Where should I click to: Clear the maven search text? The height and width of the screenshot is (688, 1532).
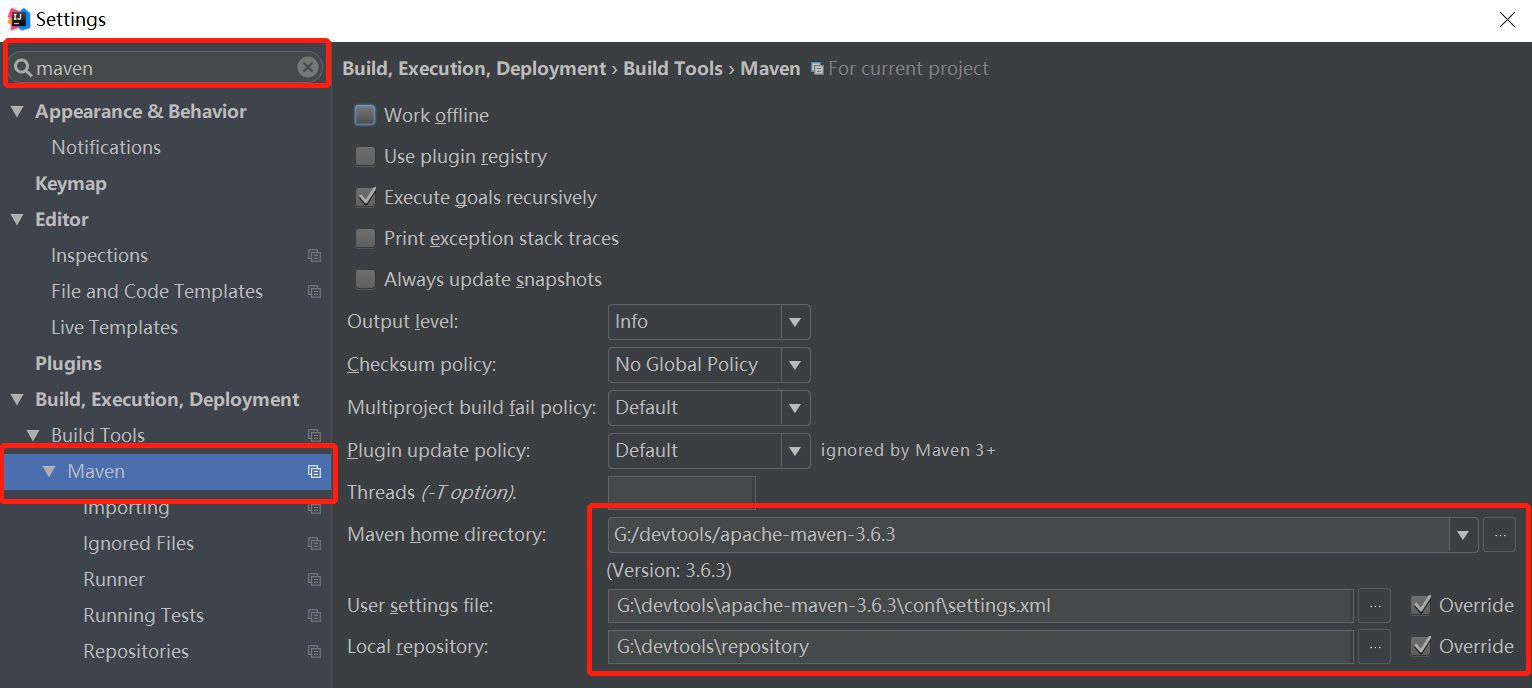coord(308,67)
